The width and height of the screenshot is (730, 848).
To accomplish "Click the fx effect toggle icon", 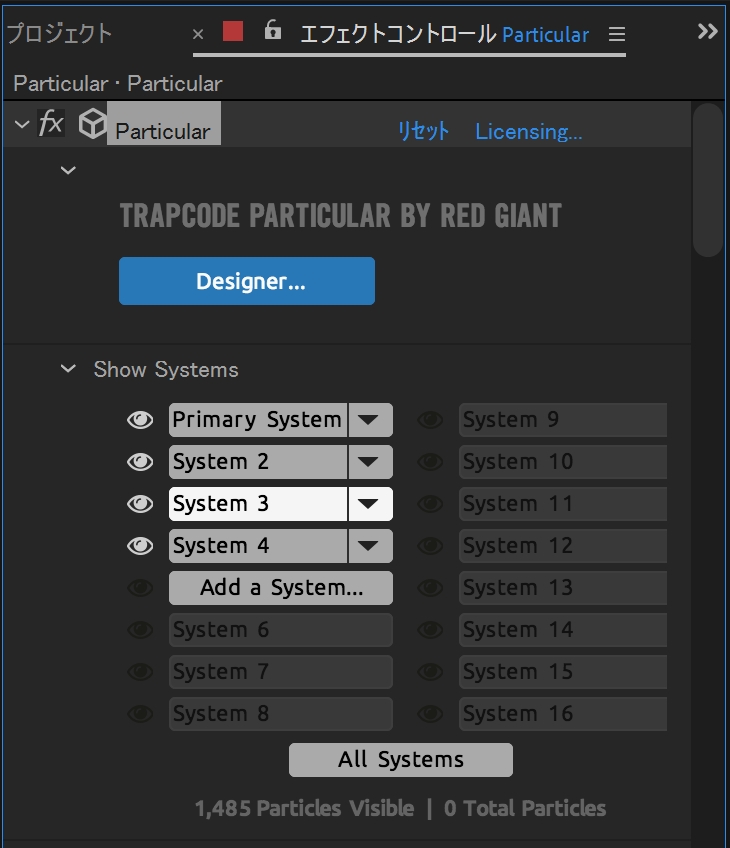I will [x=51, y=124].
